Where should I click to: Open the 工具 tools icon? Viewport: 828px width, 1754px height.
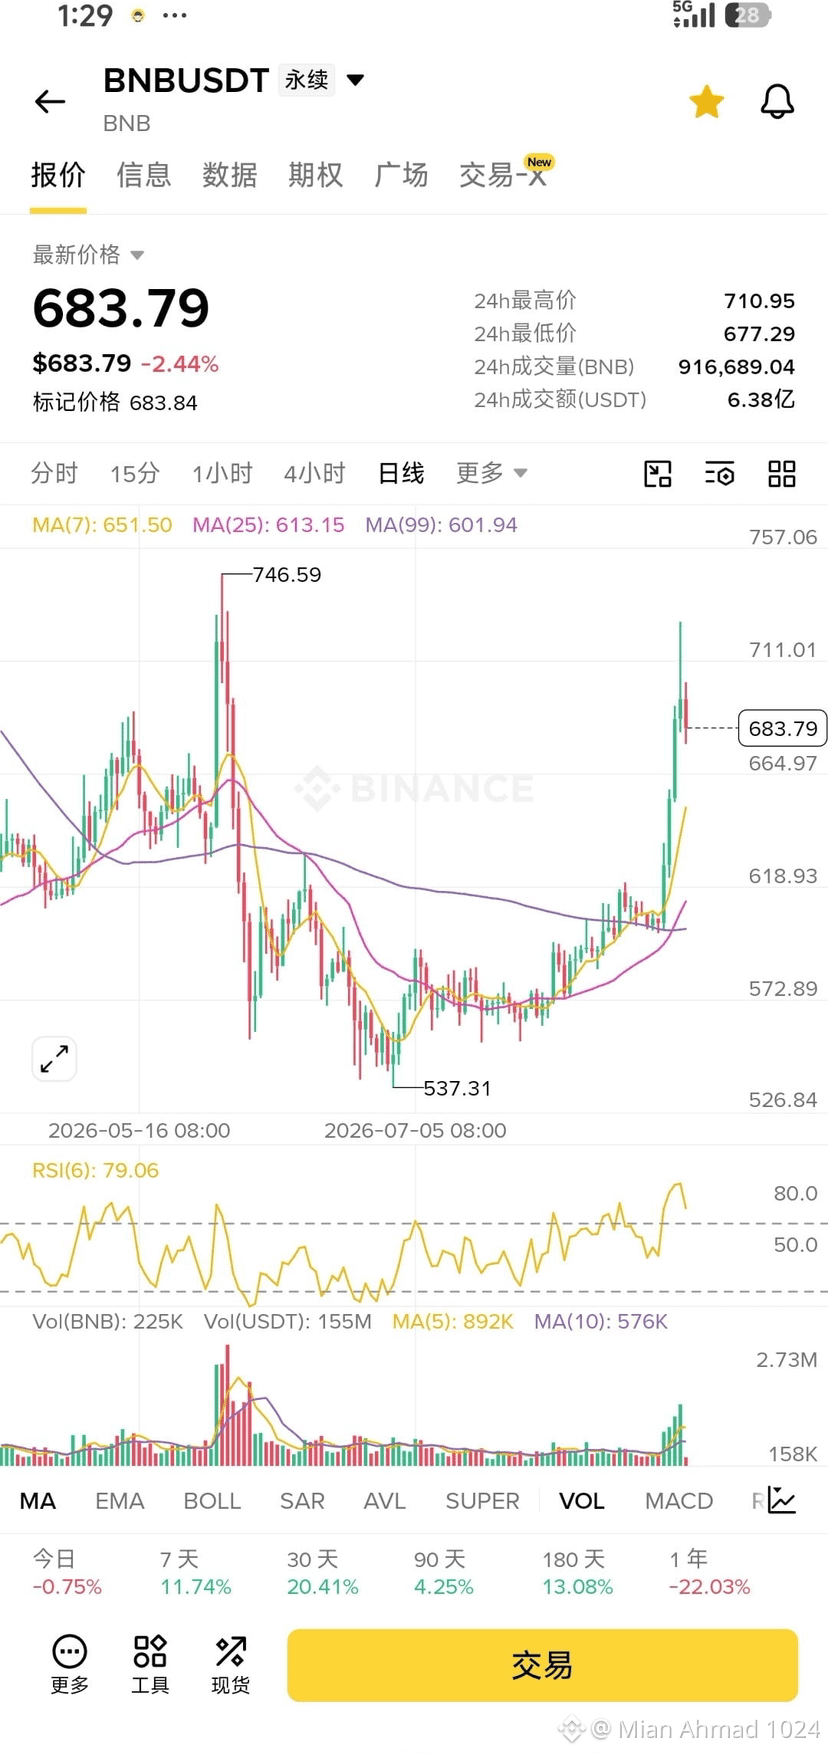pyautogui.click(x=150, y=1665)
